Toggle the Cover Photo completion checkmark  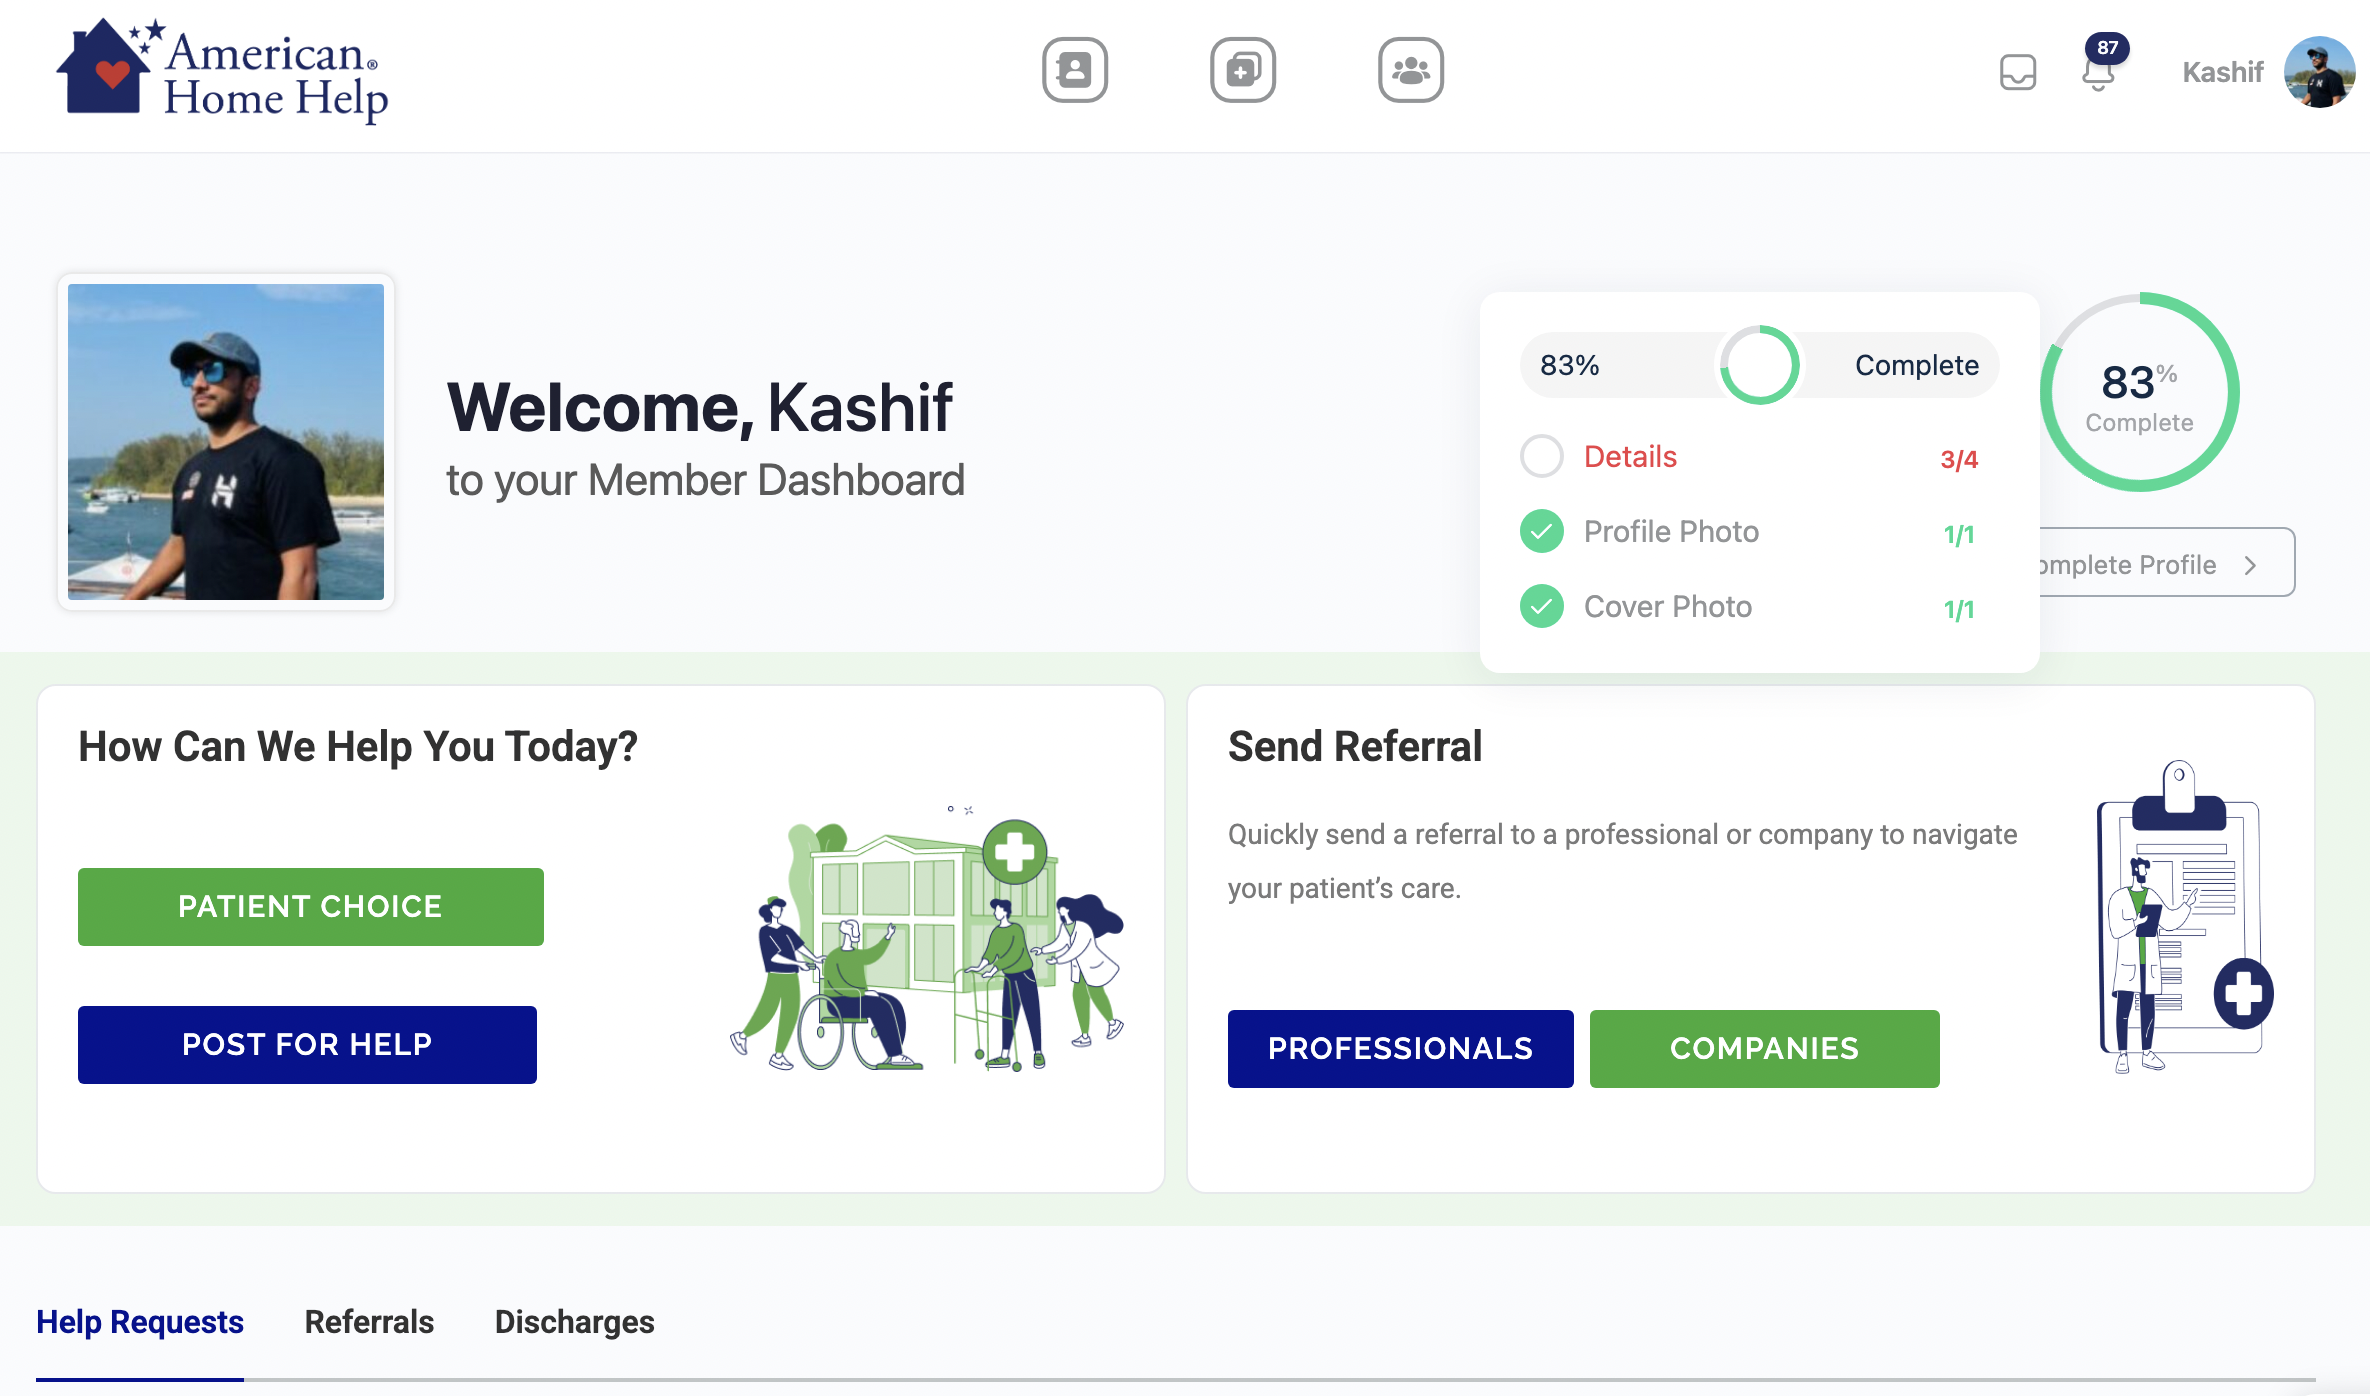coord(1541,607)
